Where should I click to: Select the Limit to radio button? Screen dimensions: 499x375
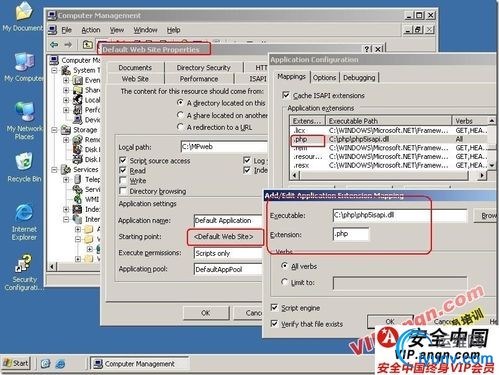[x=284, y=282]
